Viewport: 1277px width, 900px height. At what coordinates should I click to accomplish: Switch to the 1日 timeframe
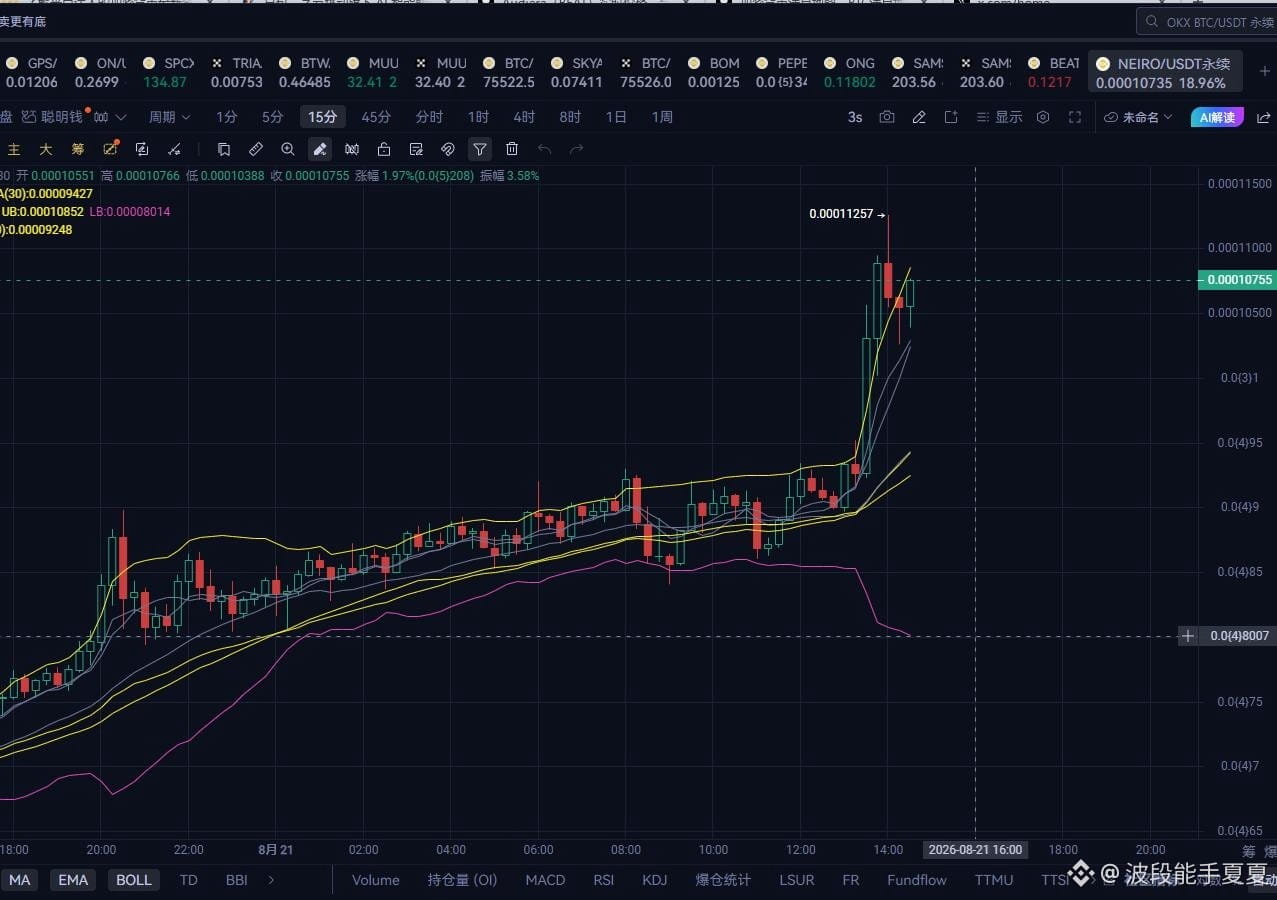pos(616,117)
